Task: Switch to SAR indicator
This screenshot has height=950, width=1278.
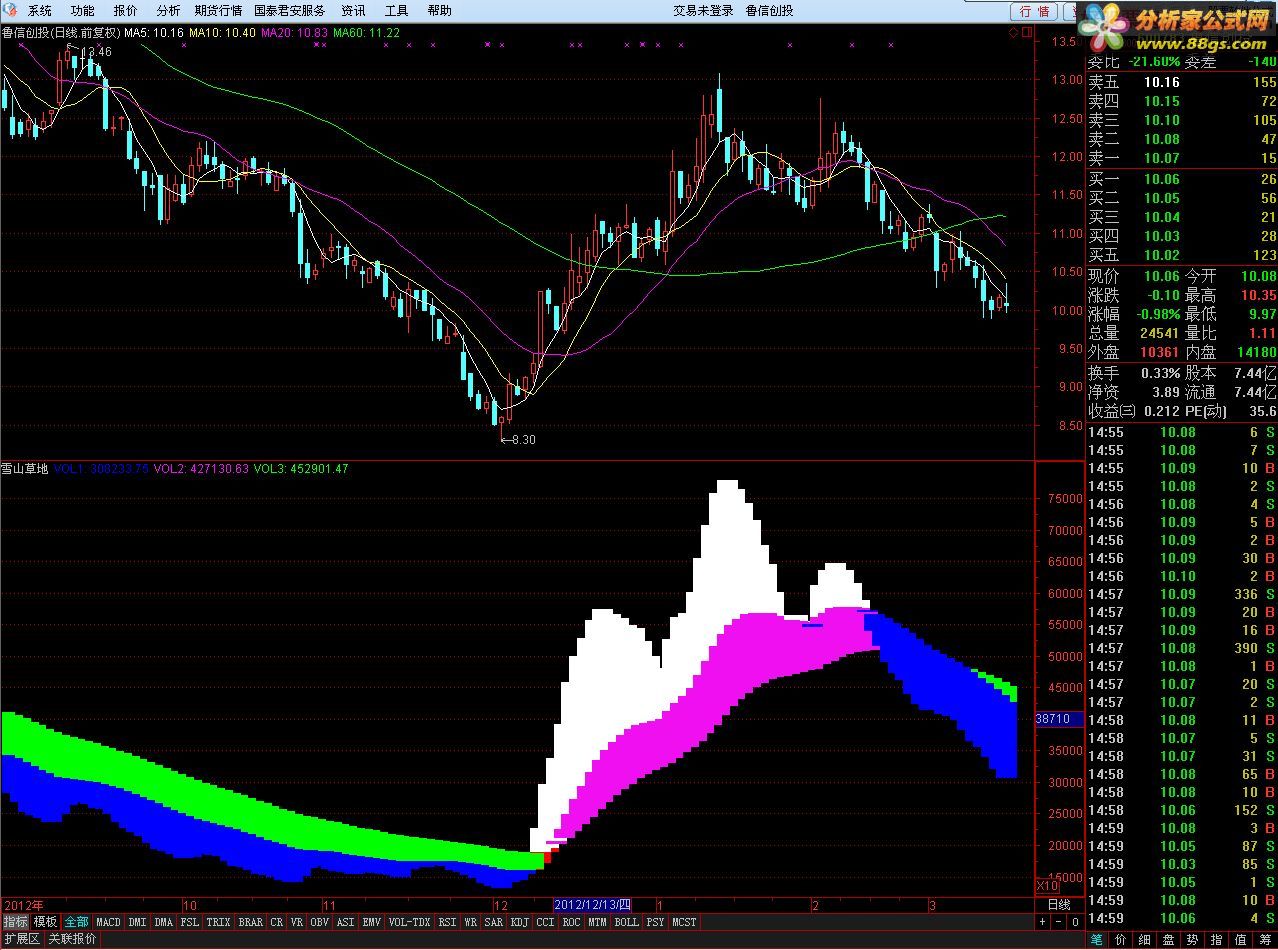Action: 494,922
